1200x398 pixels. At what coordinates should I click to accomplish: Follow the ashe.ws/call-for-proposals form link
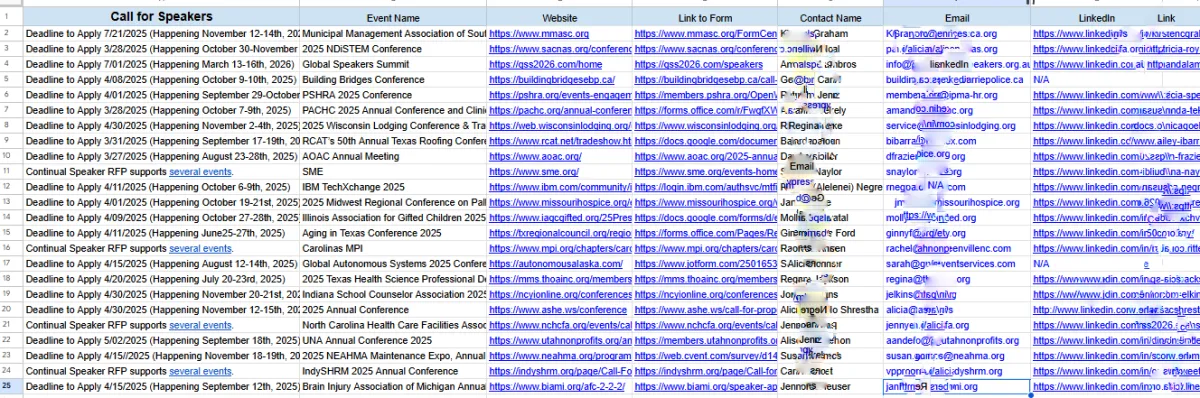click(x=706, y=309)
